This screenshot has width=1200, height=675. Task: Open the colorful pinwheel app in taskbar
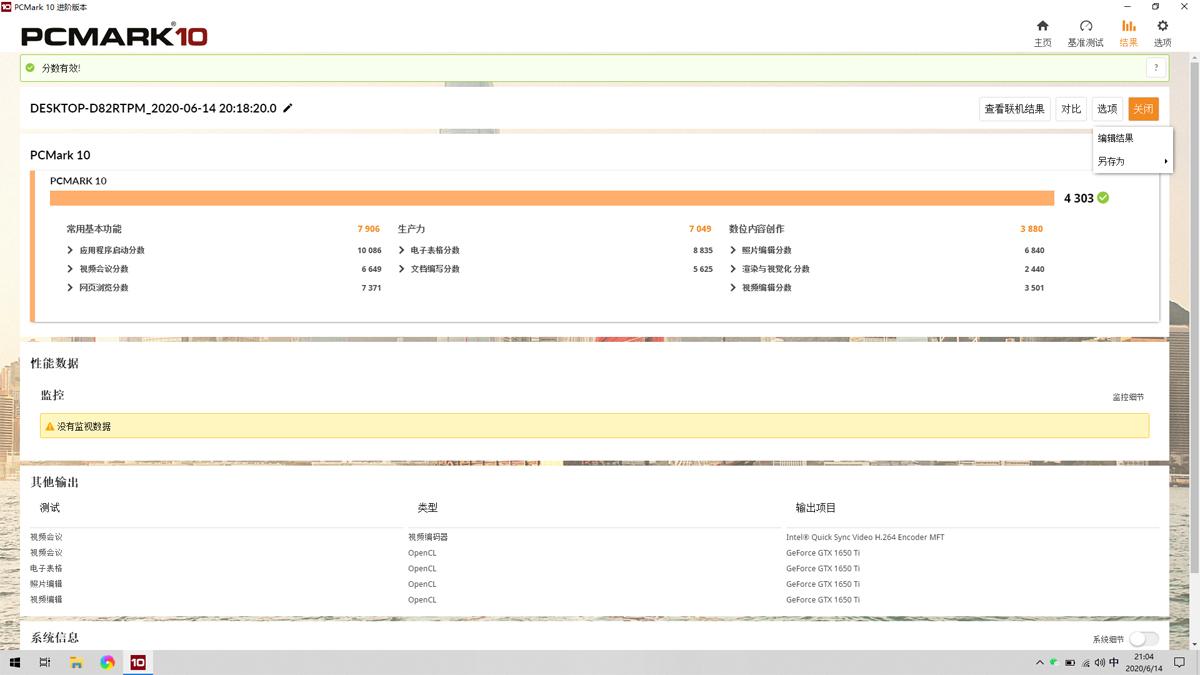(x=107, y=662)
